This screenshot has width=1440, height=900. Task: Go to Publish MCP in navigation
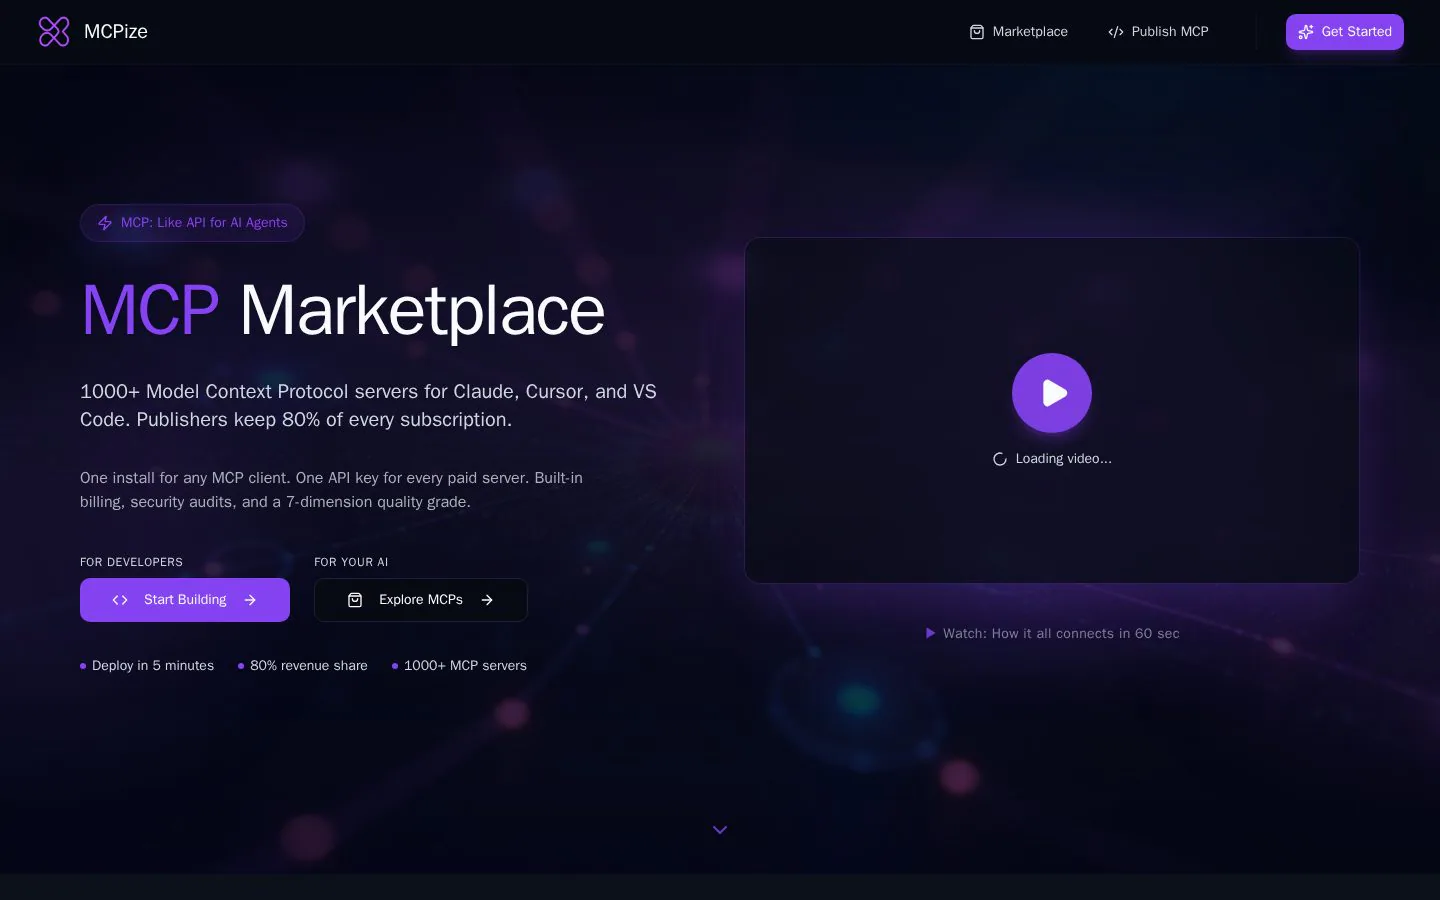tap(1159, 32)
